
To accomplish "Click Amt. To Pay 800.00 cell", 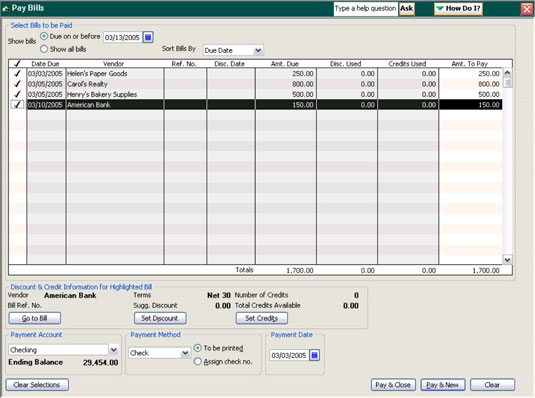I will click(471, 84).
